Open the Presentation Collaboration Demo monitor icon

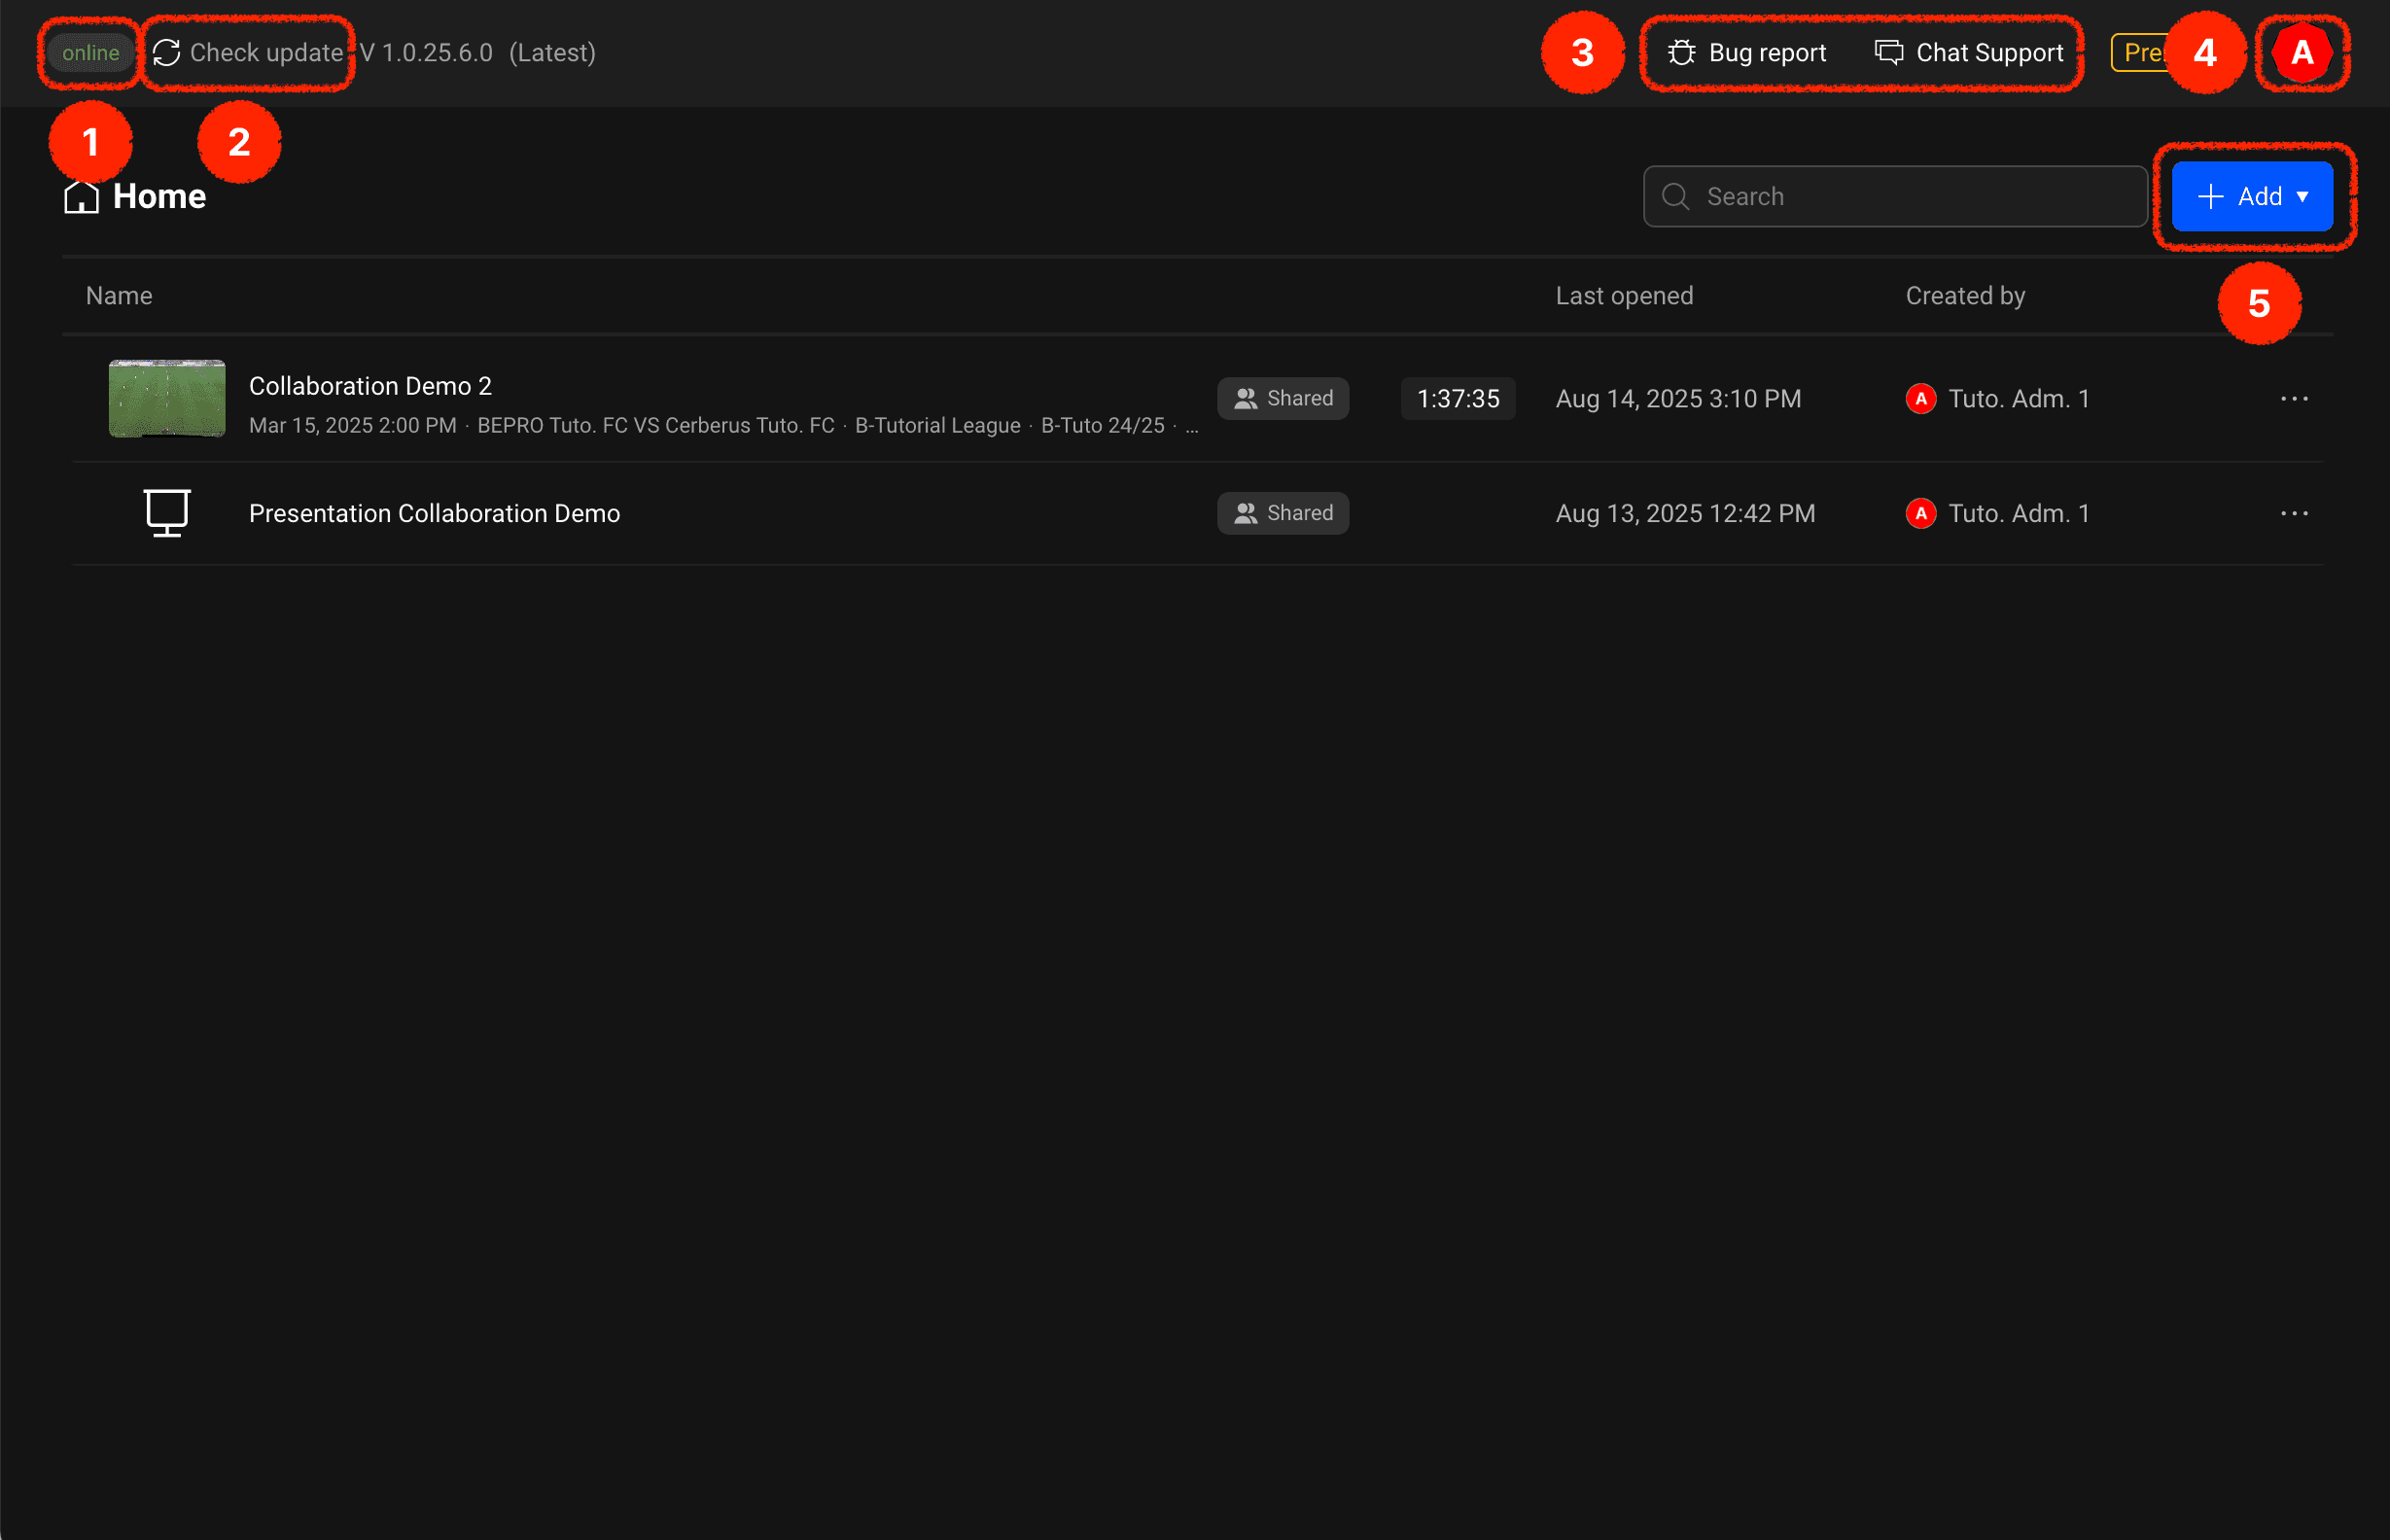pos(167,513)
